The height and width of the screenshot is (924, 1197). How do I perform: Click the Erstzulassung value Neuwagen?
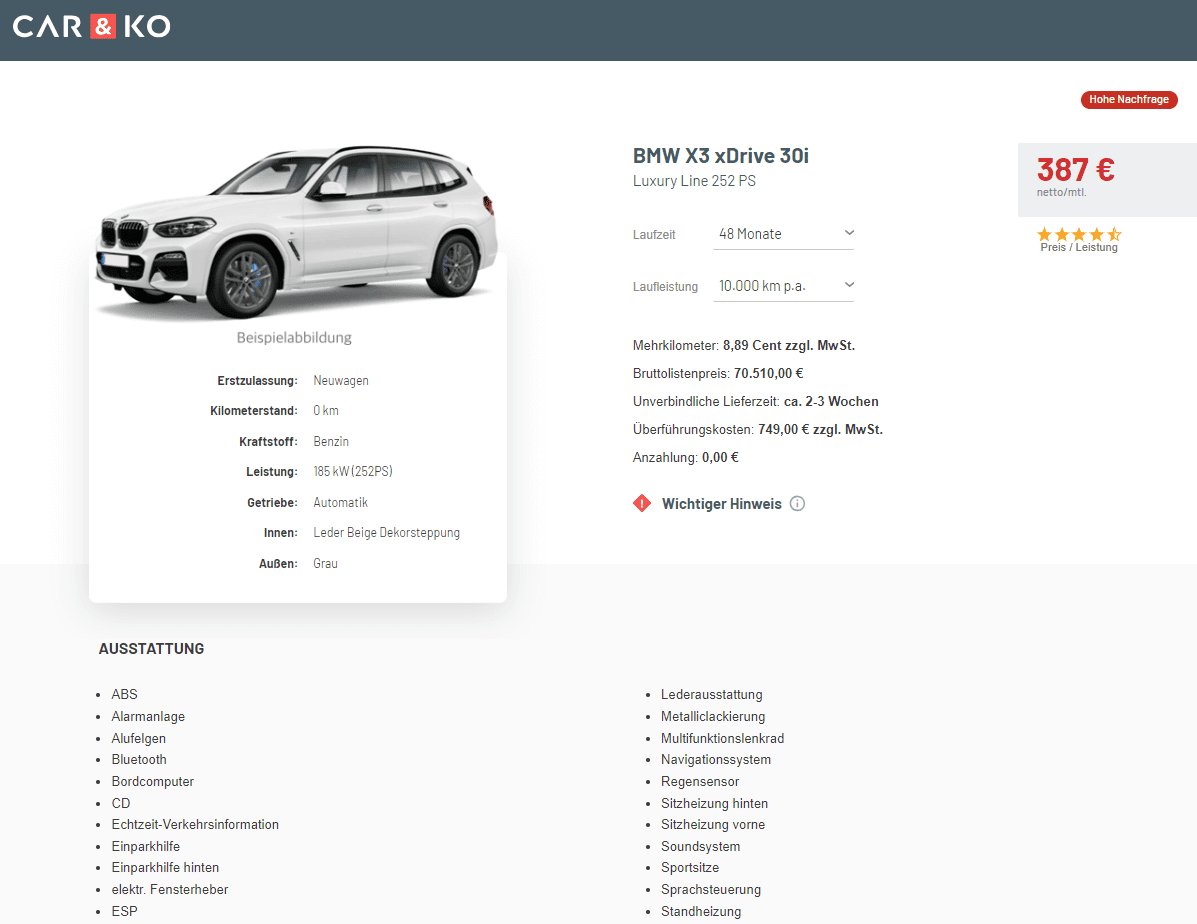click(340, 380)
